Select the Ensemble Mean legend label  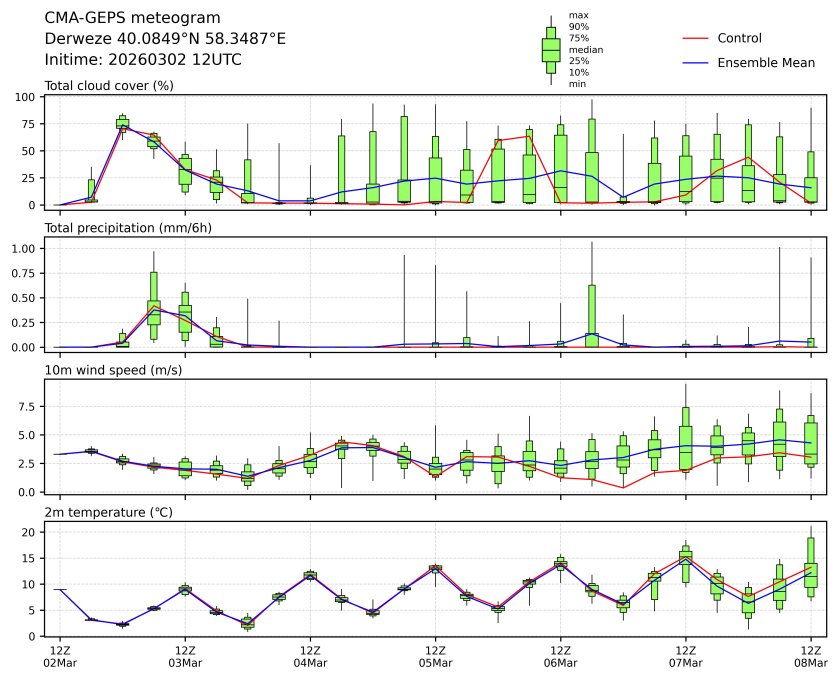point(766,63)
